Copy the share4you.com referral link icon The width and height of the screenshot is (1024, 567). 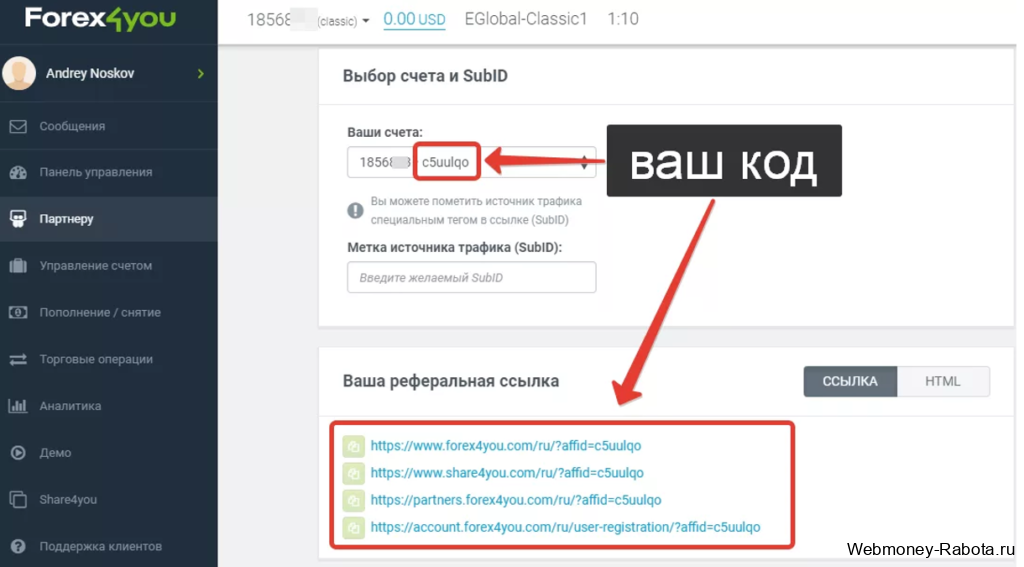pyautogui.click(x=353, y=473)
